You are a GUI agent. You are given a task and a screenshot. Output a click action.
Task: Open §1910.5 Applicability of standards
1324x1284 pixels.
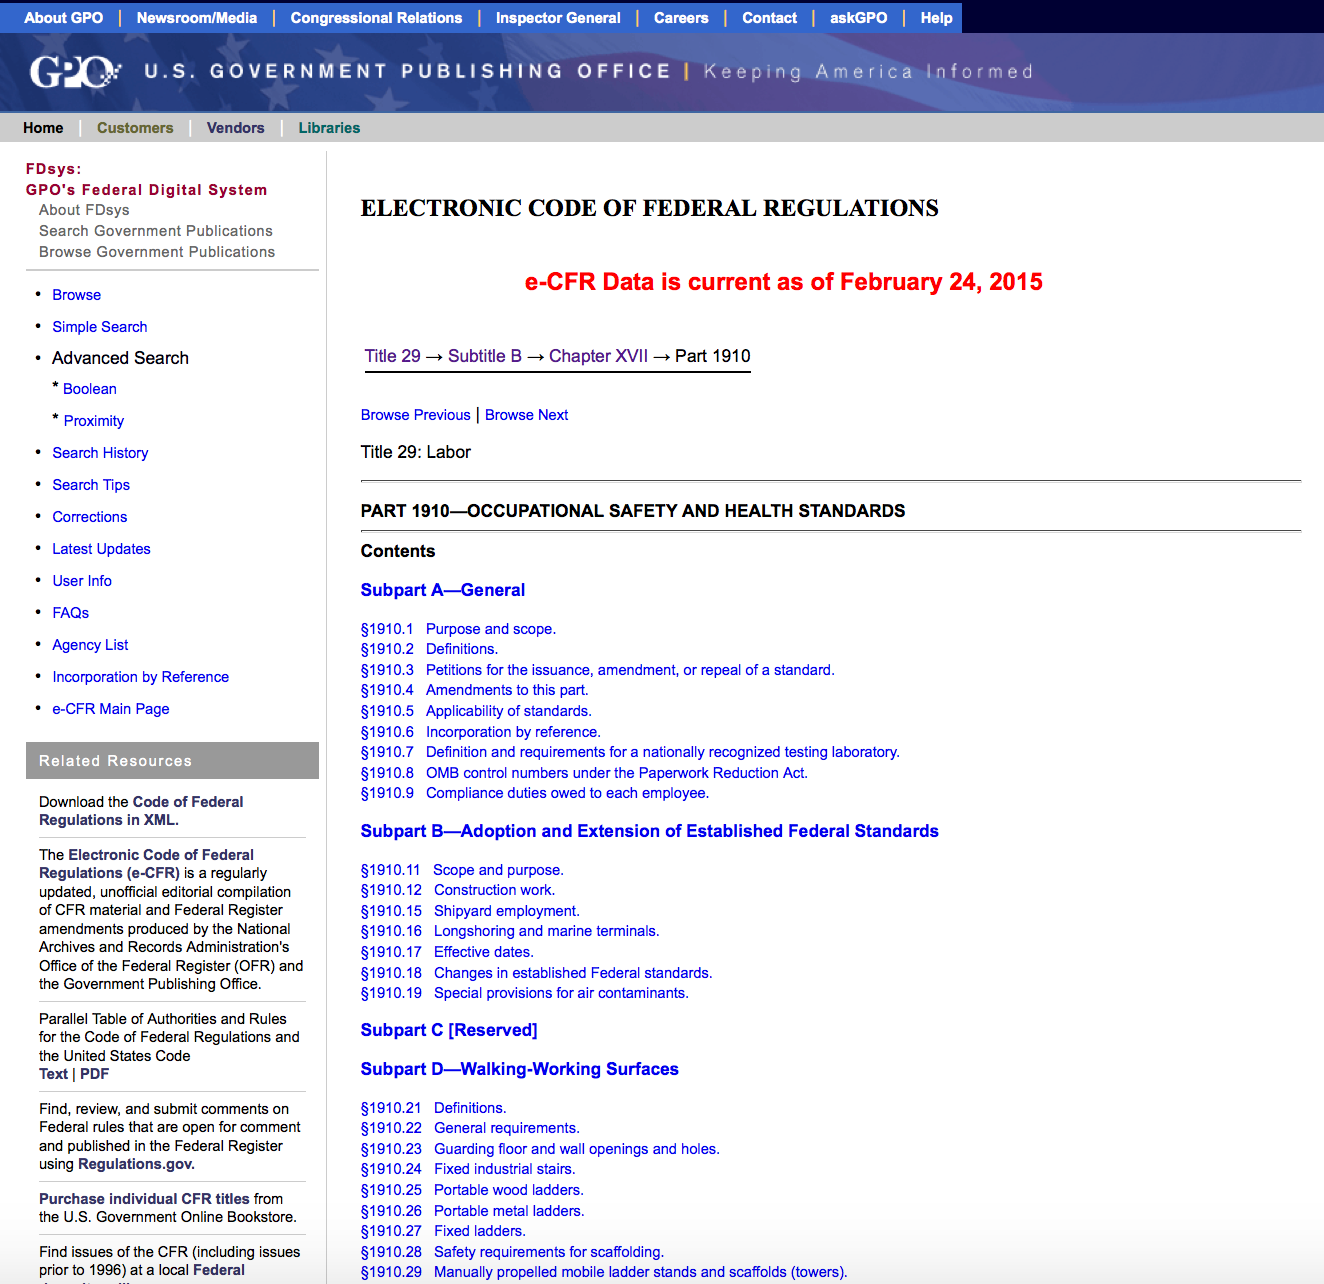[476, 711]
